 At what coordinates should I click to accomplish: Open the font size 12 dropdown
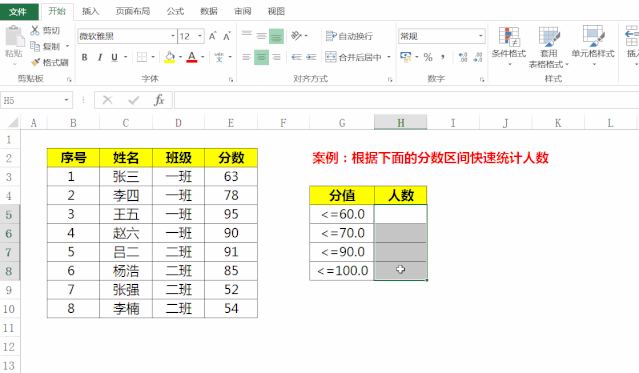(x=200, y=36)
